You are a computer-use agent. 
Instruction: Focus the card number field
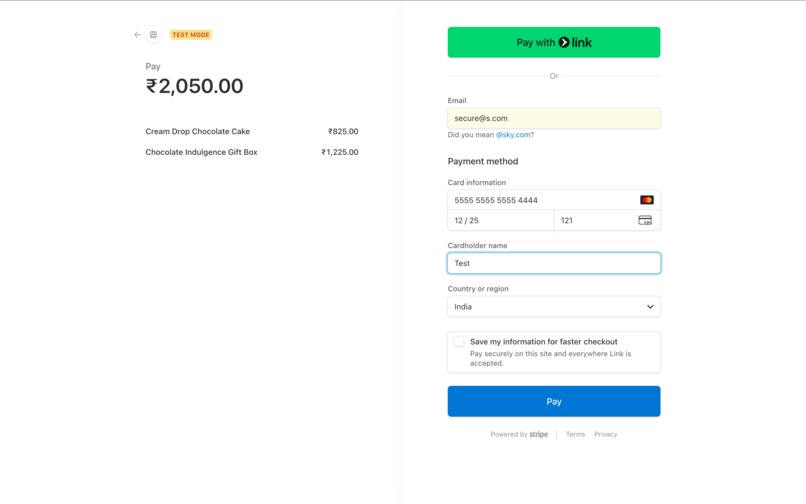(x=554, y=200)
